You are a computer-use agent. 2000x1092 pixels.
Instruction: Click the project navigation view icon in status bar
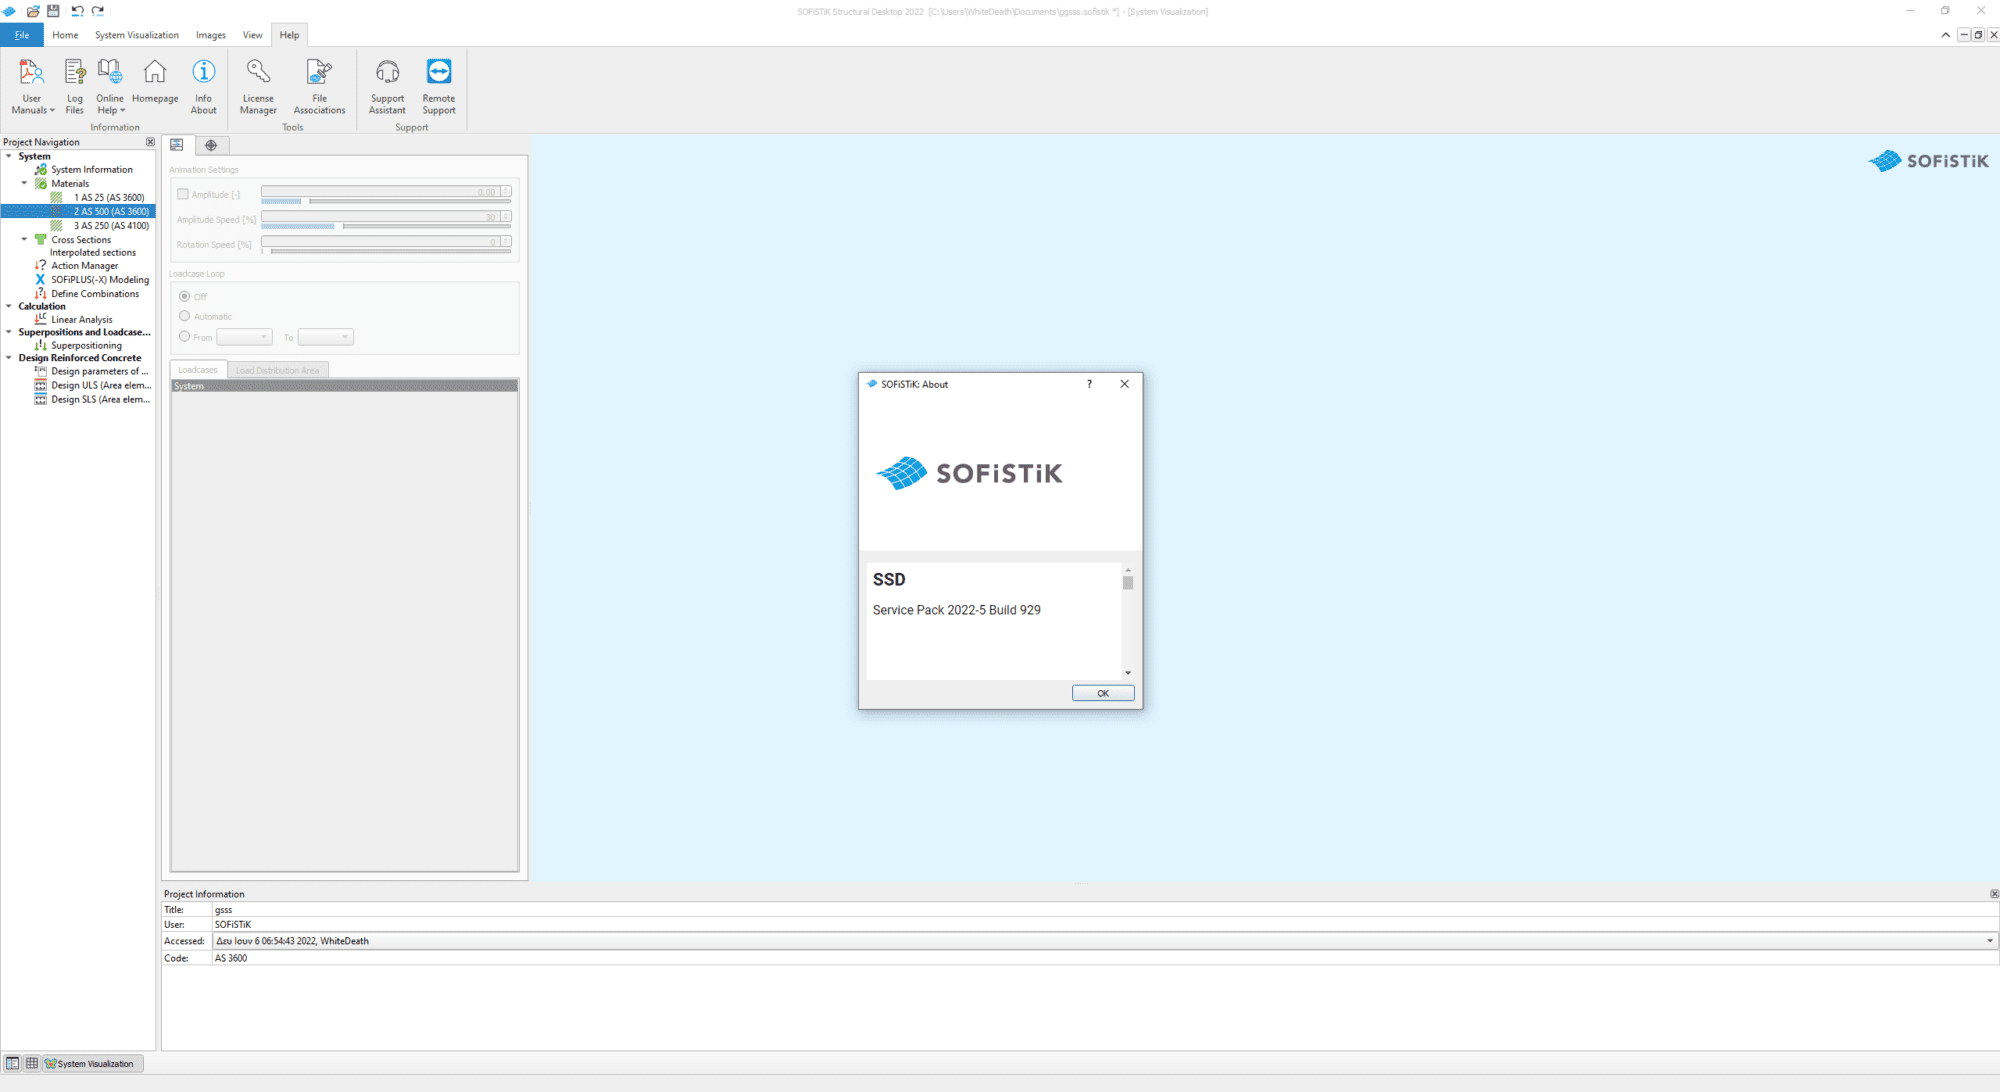(x=12, y=1063)
